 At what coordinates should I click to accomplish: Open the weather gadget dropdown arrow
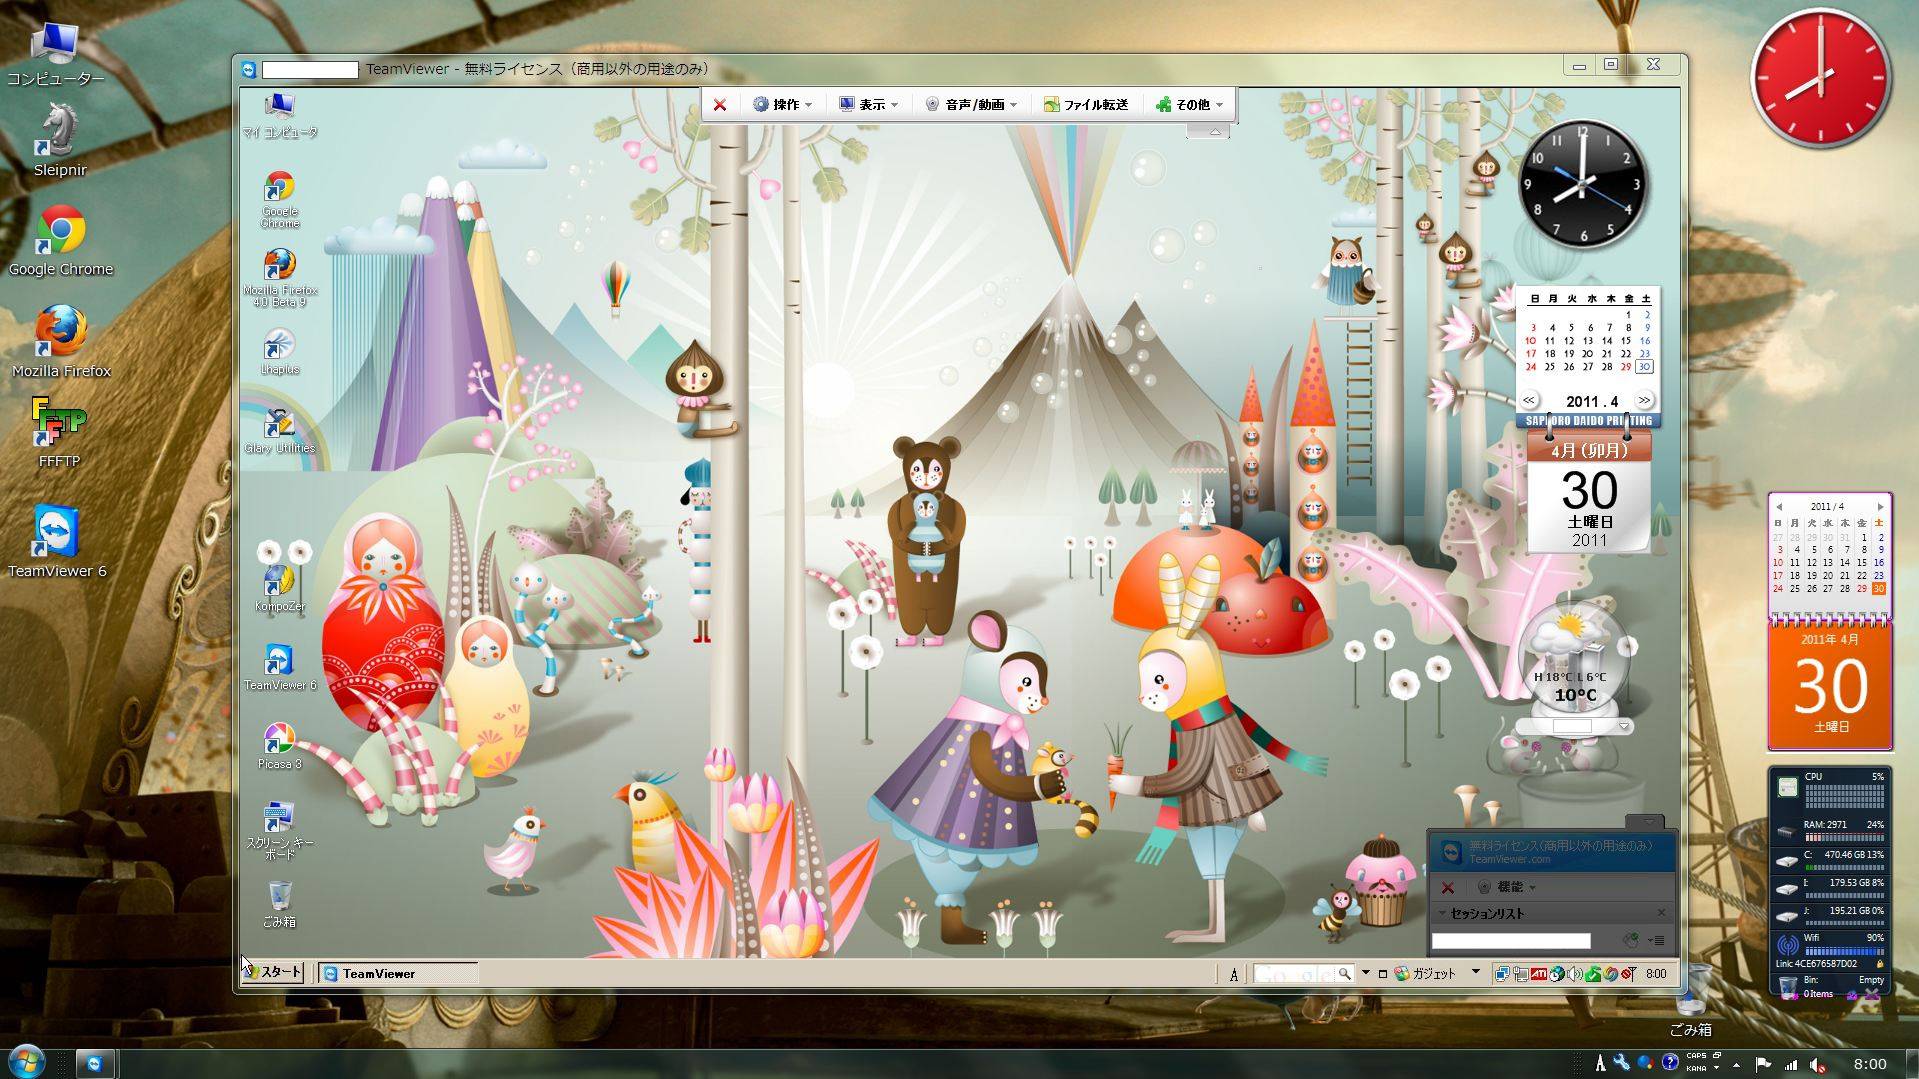[x=1624, y=726]
